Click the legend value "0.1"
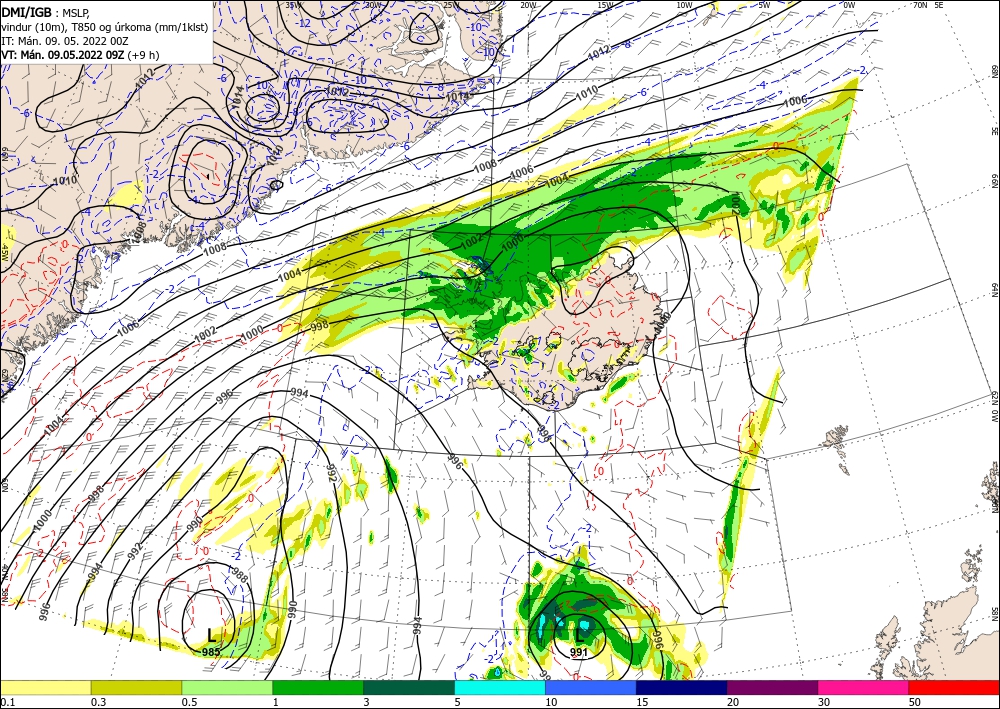 coord(6,702)
